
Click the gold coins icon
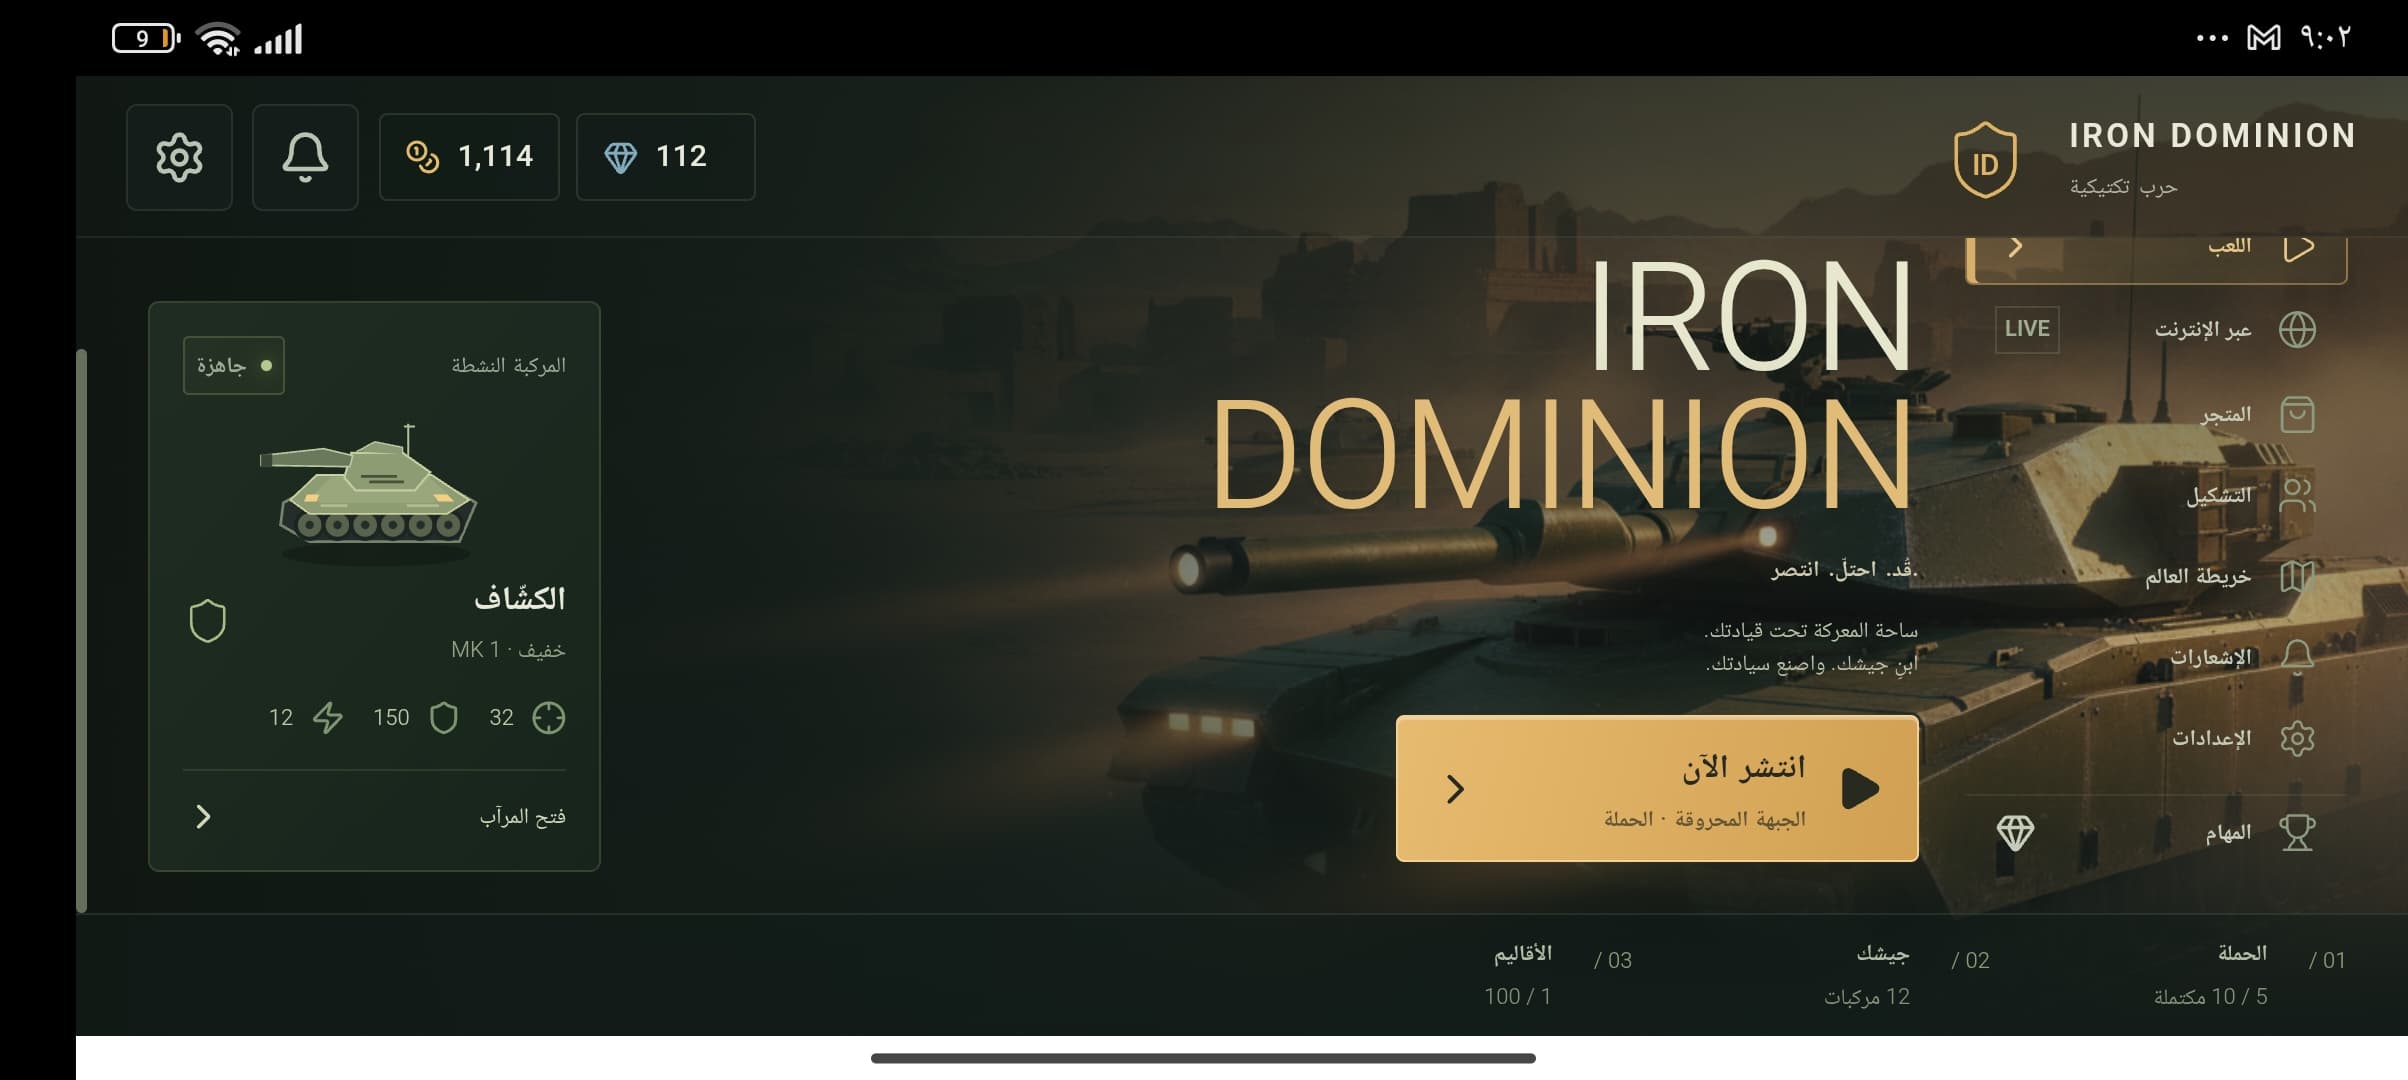[422, 157]
